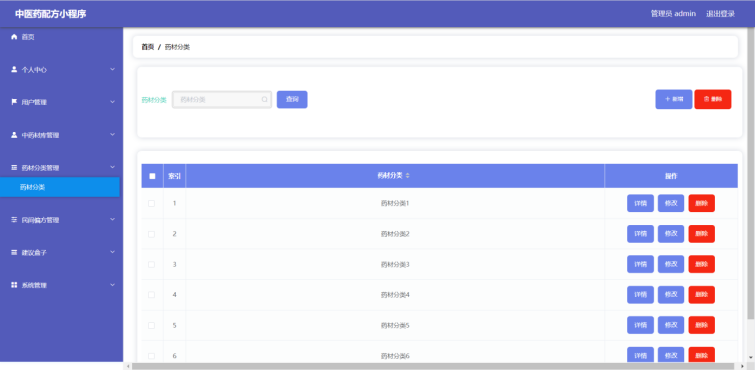
Task: Click the list icon next to 药材分类管理
Action: click(14, 167)
